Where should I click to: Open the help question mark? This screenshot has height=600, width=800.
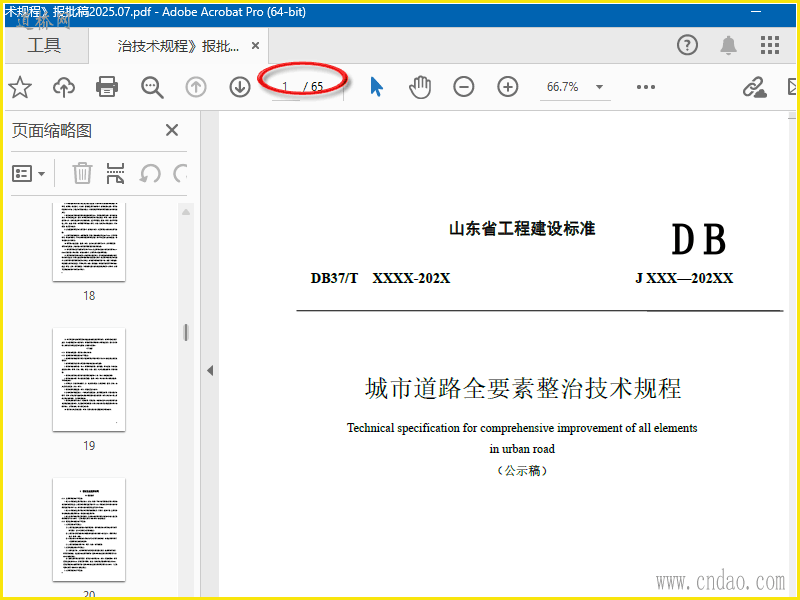687,45
